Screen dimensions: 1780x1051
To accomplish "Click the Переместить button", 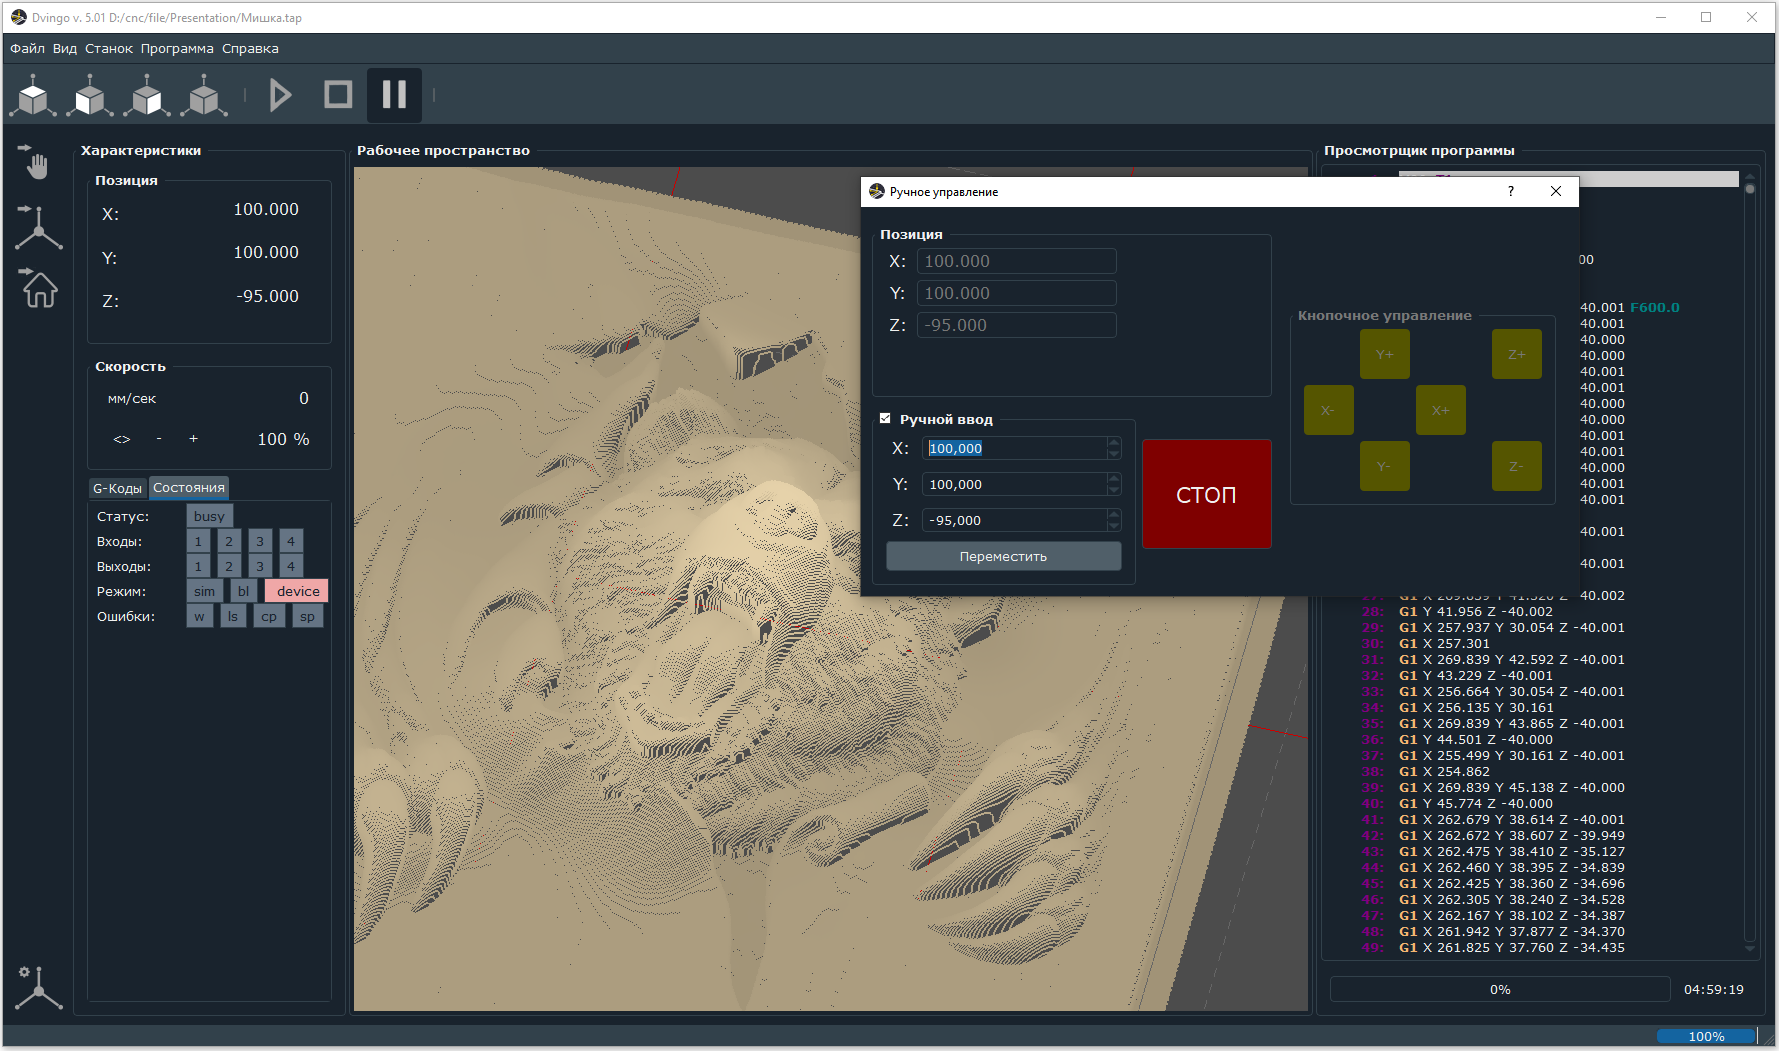I will pyautogui.click(x=1003, y=556).
